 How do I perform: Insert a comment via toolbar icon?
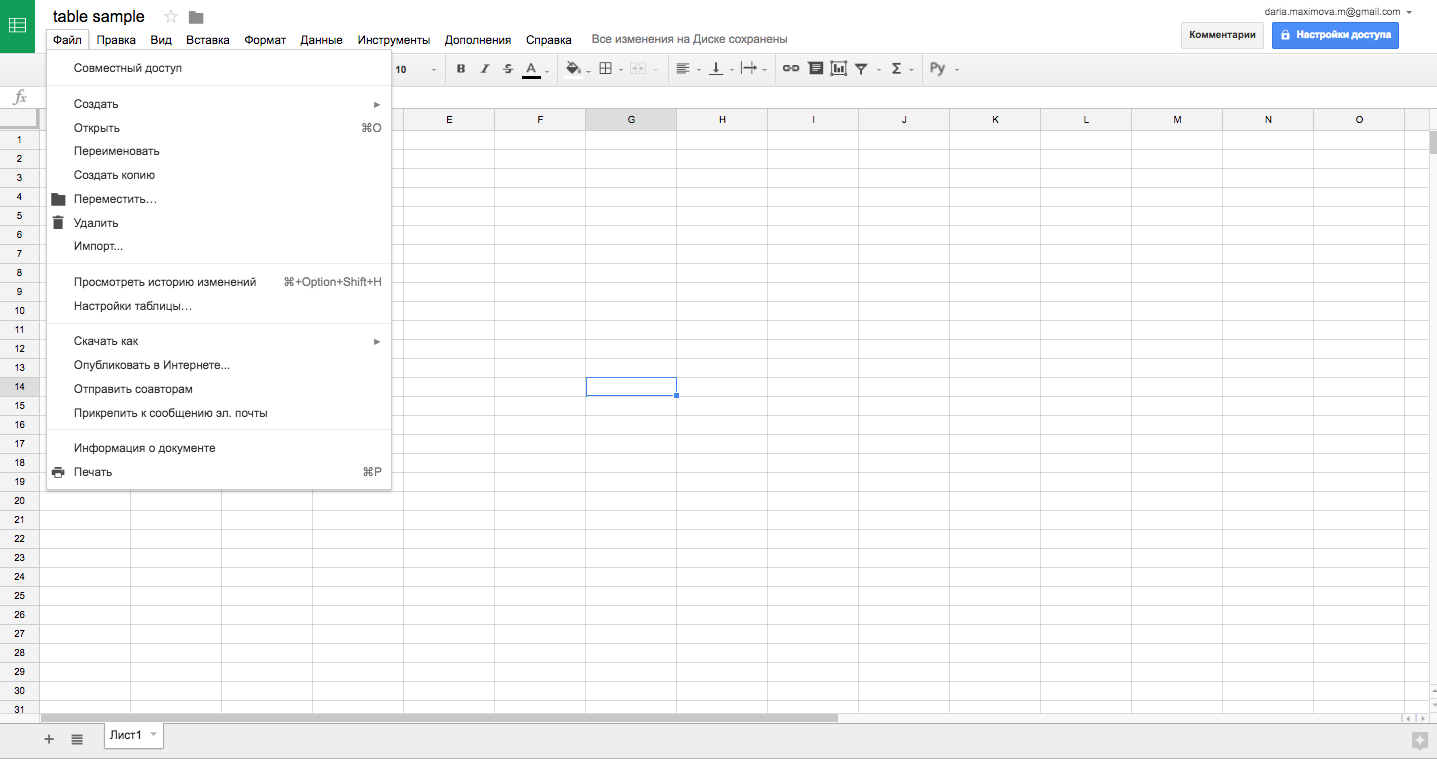point(815,69)
